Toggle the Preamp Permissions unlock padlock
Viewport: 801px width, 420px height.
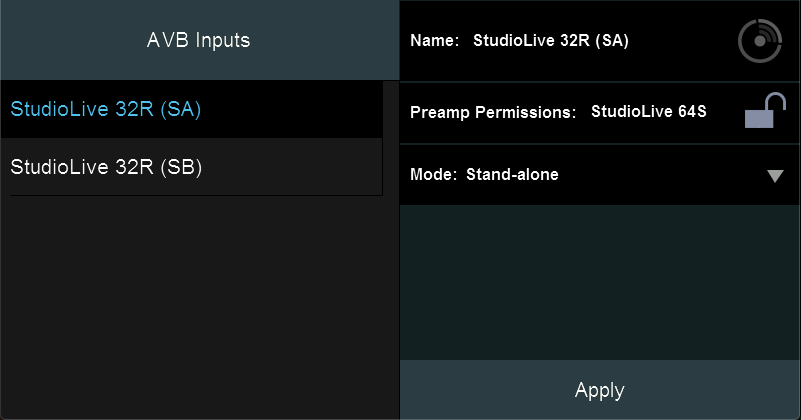(x=765, y=110)
